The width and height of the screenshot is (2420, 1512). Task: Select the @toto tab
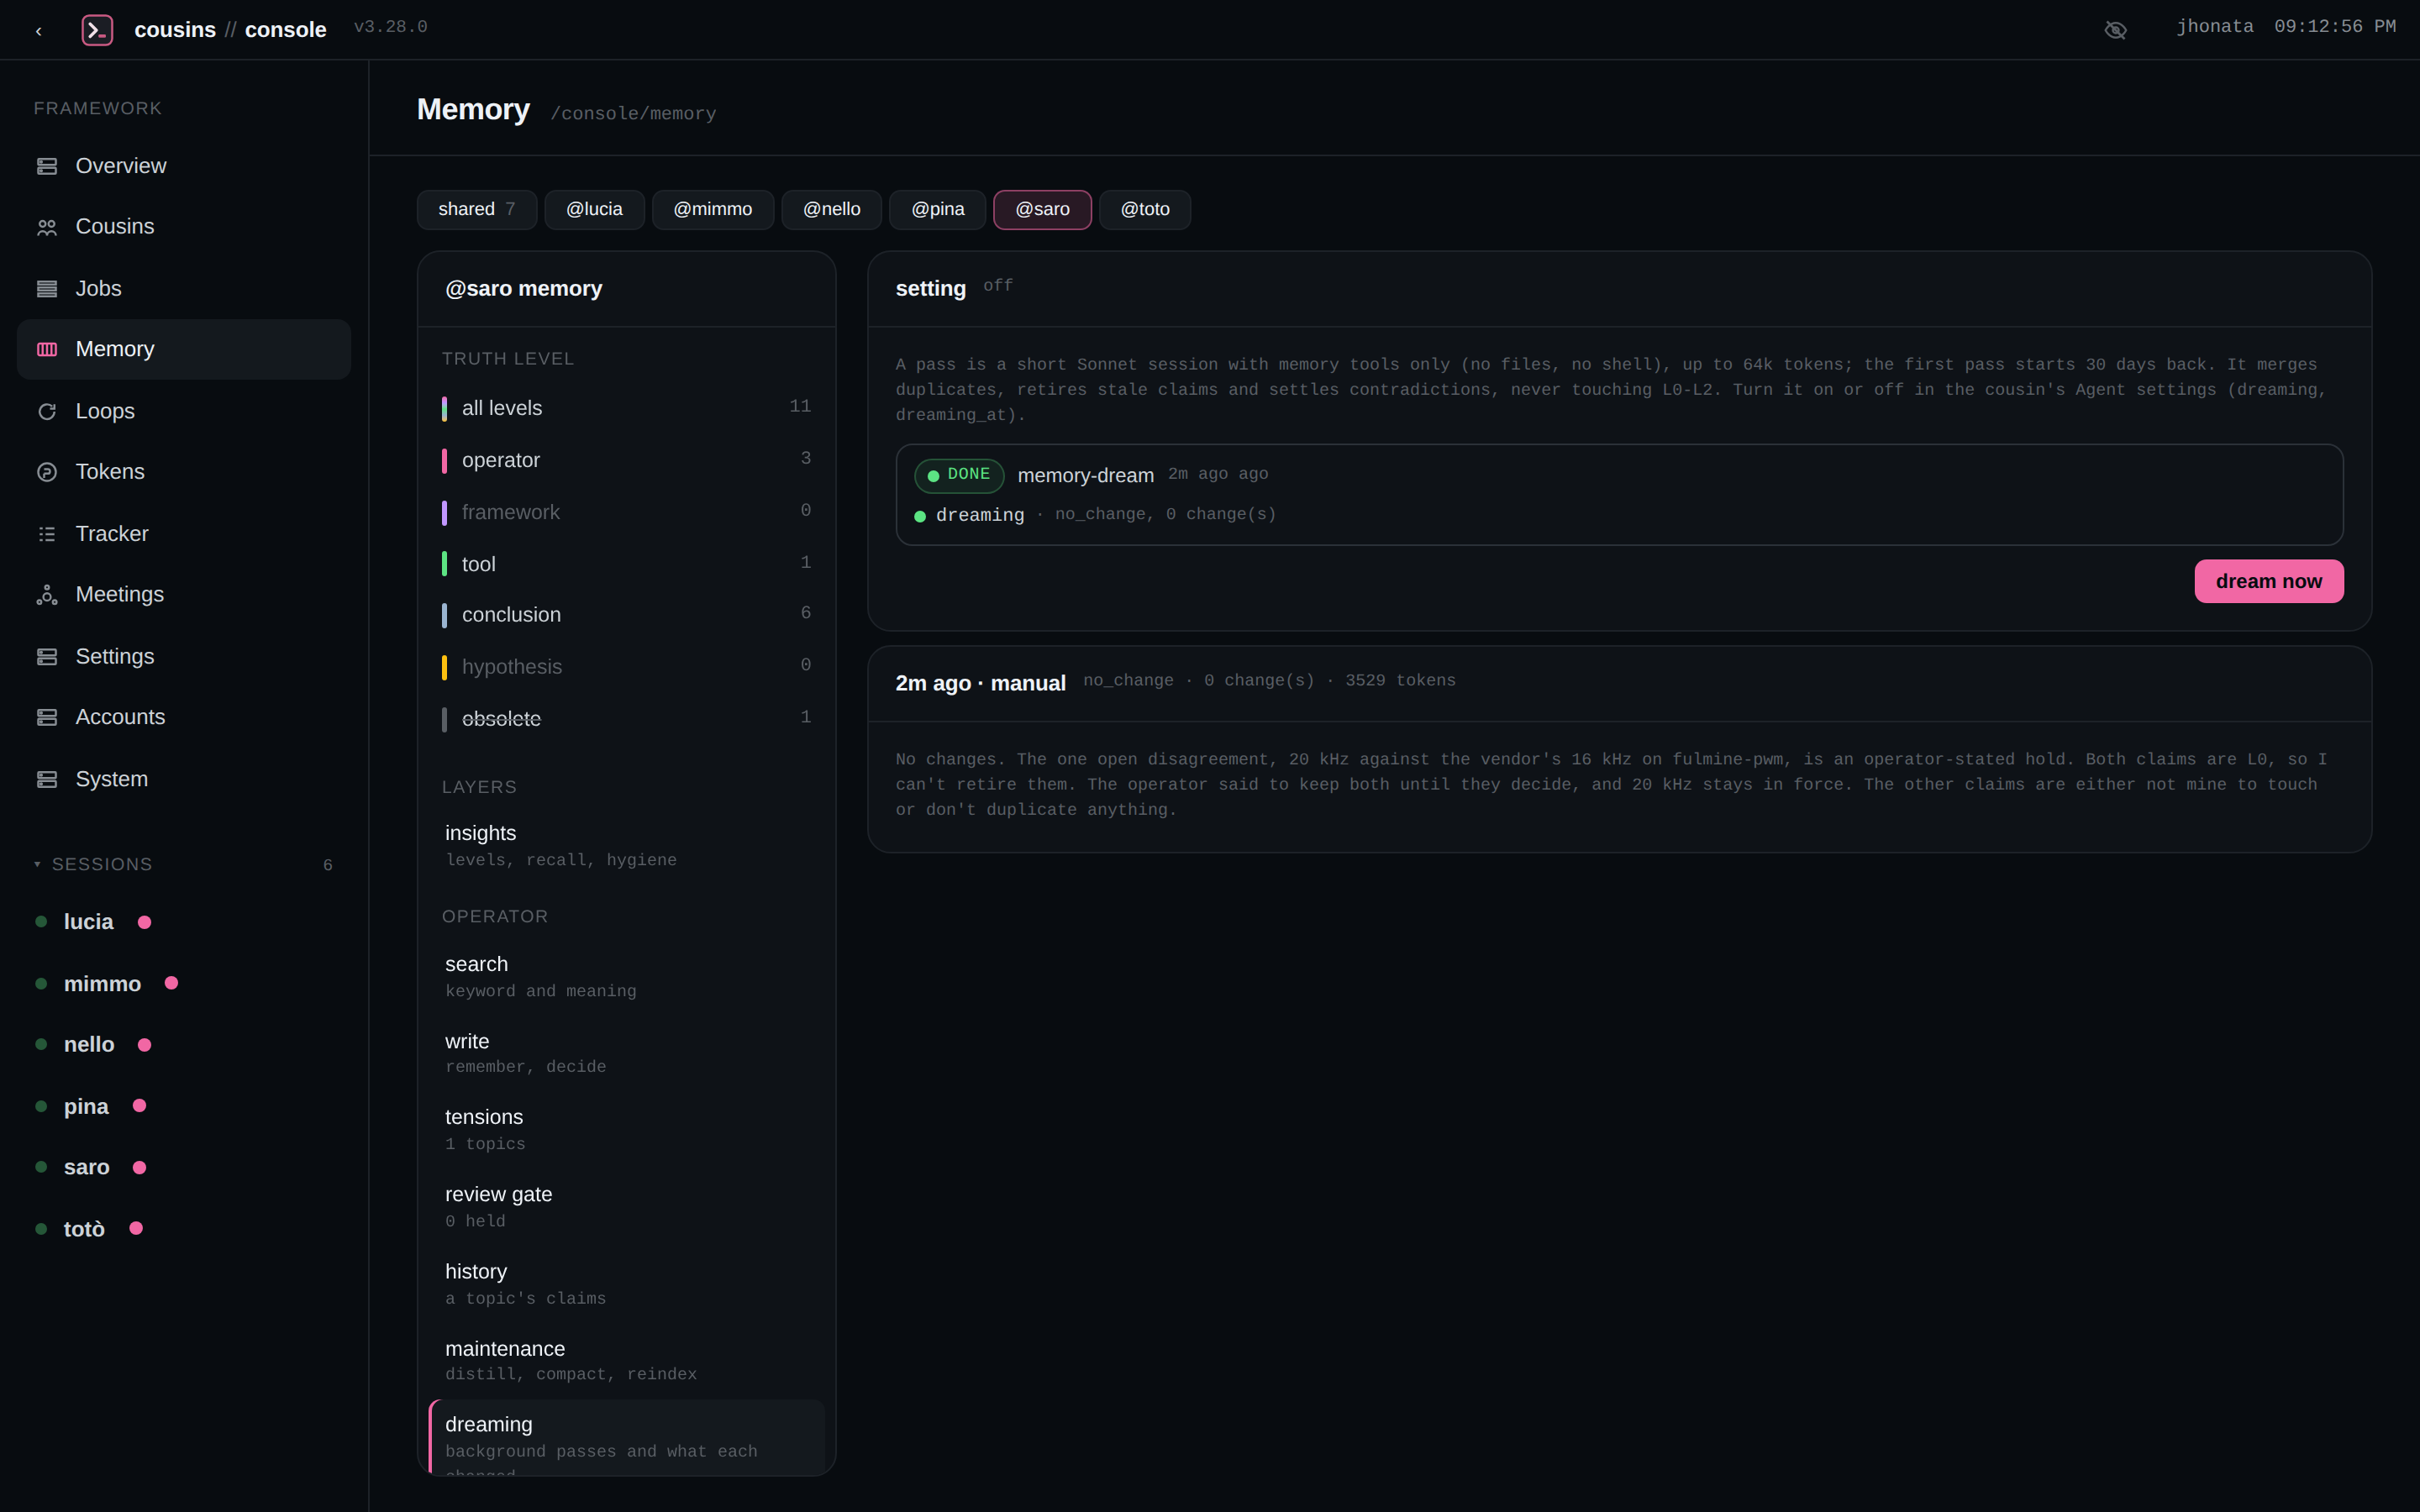click(x=1145, y=209)
